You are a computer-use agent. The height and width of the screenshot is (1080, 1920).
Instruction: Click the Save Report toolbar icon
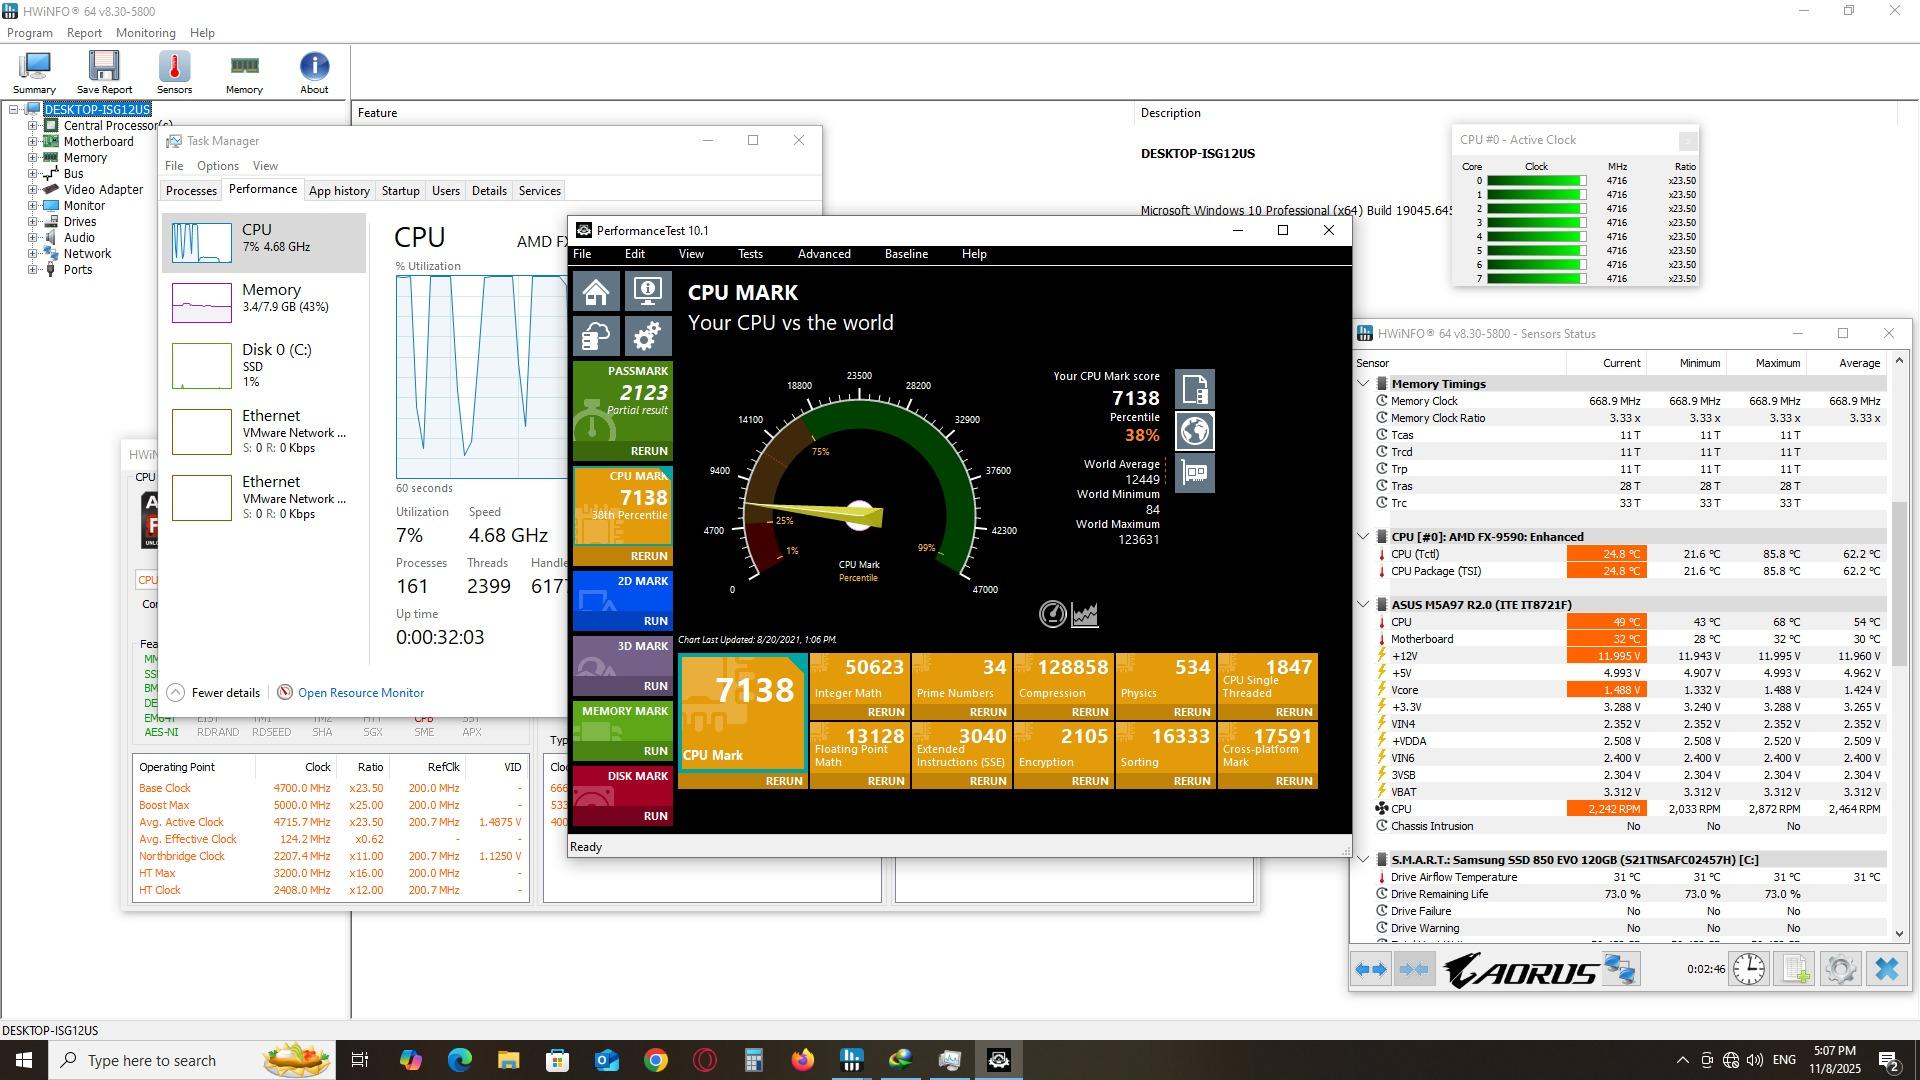104,72
